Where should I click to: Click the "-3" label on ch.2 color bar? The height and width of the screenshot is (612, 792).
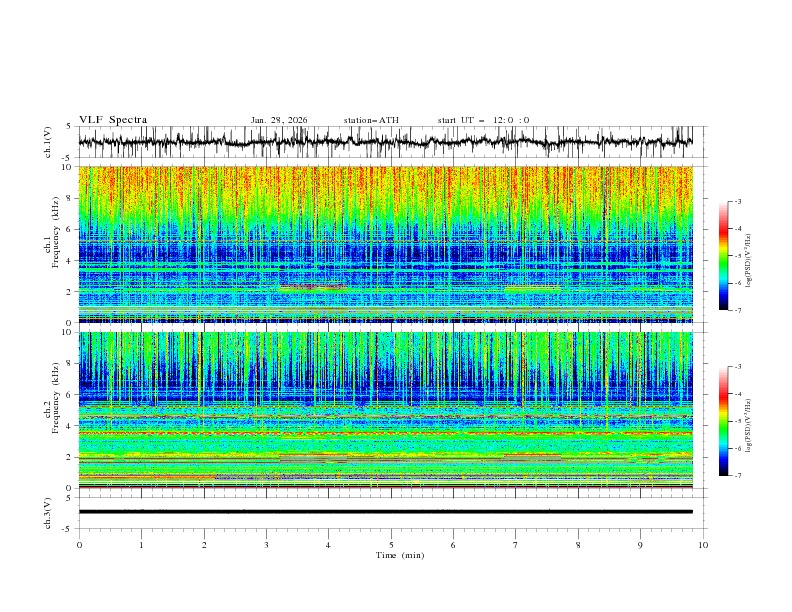[x=738, y=367]
